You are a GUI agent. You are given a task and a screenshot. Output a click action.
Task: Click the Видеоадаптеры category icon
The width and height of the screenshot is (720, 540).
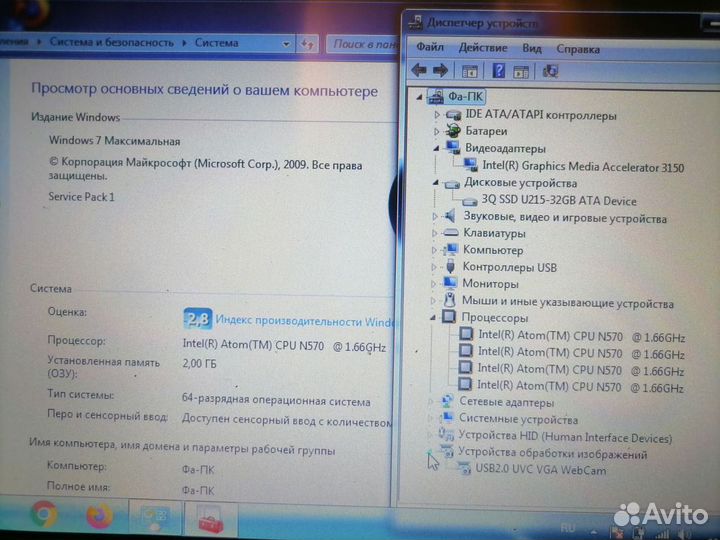[453, 148]
